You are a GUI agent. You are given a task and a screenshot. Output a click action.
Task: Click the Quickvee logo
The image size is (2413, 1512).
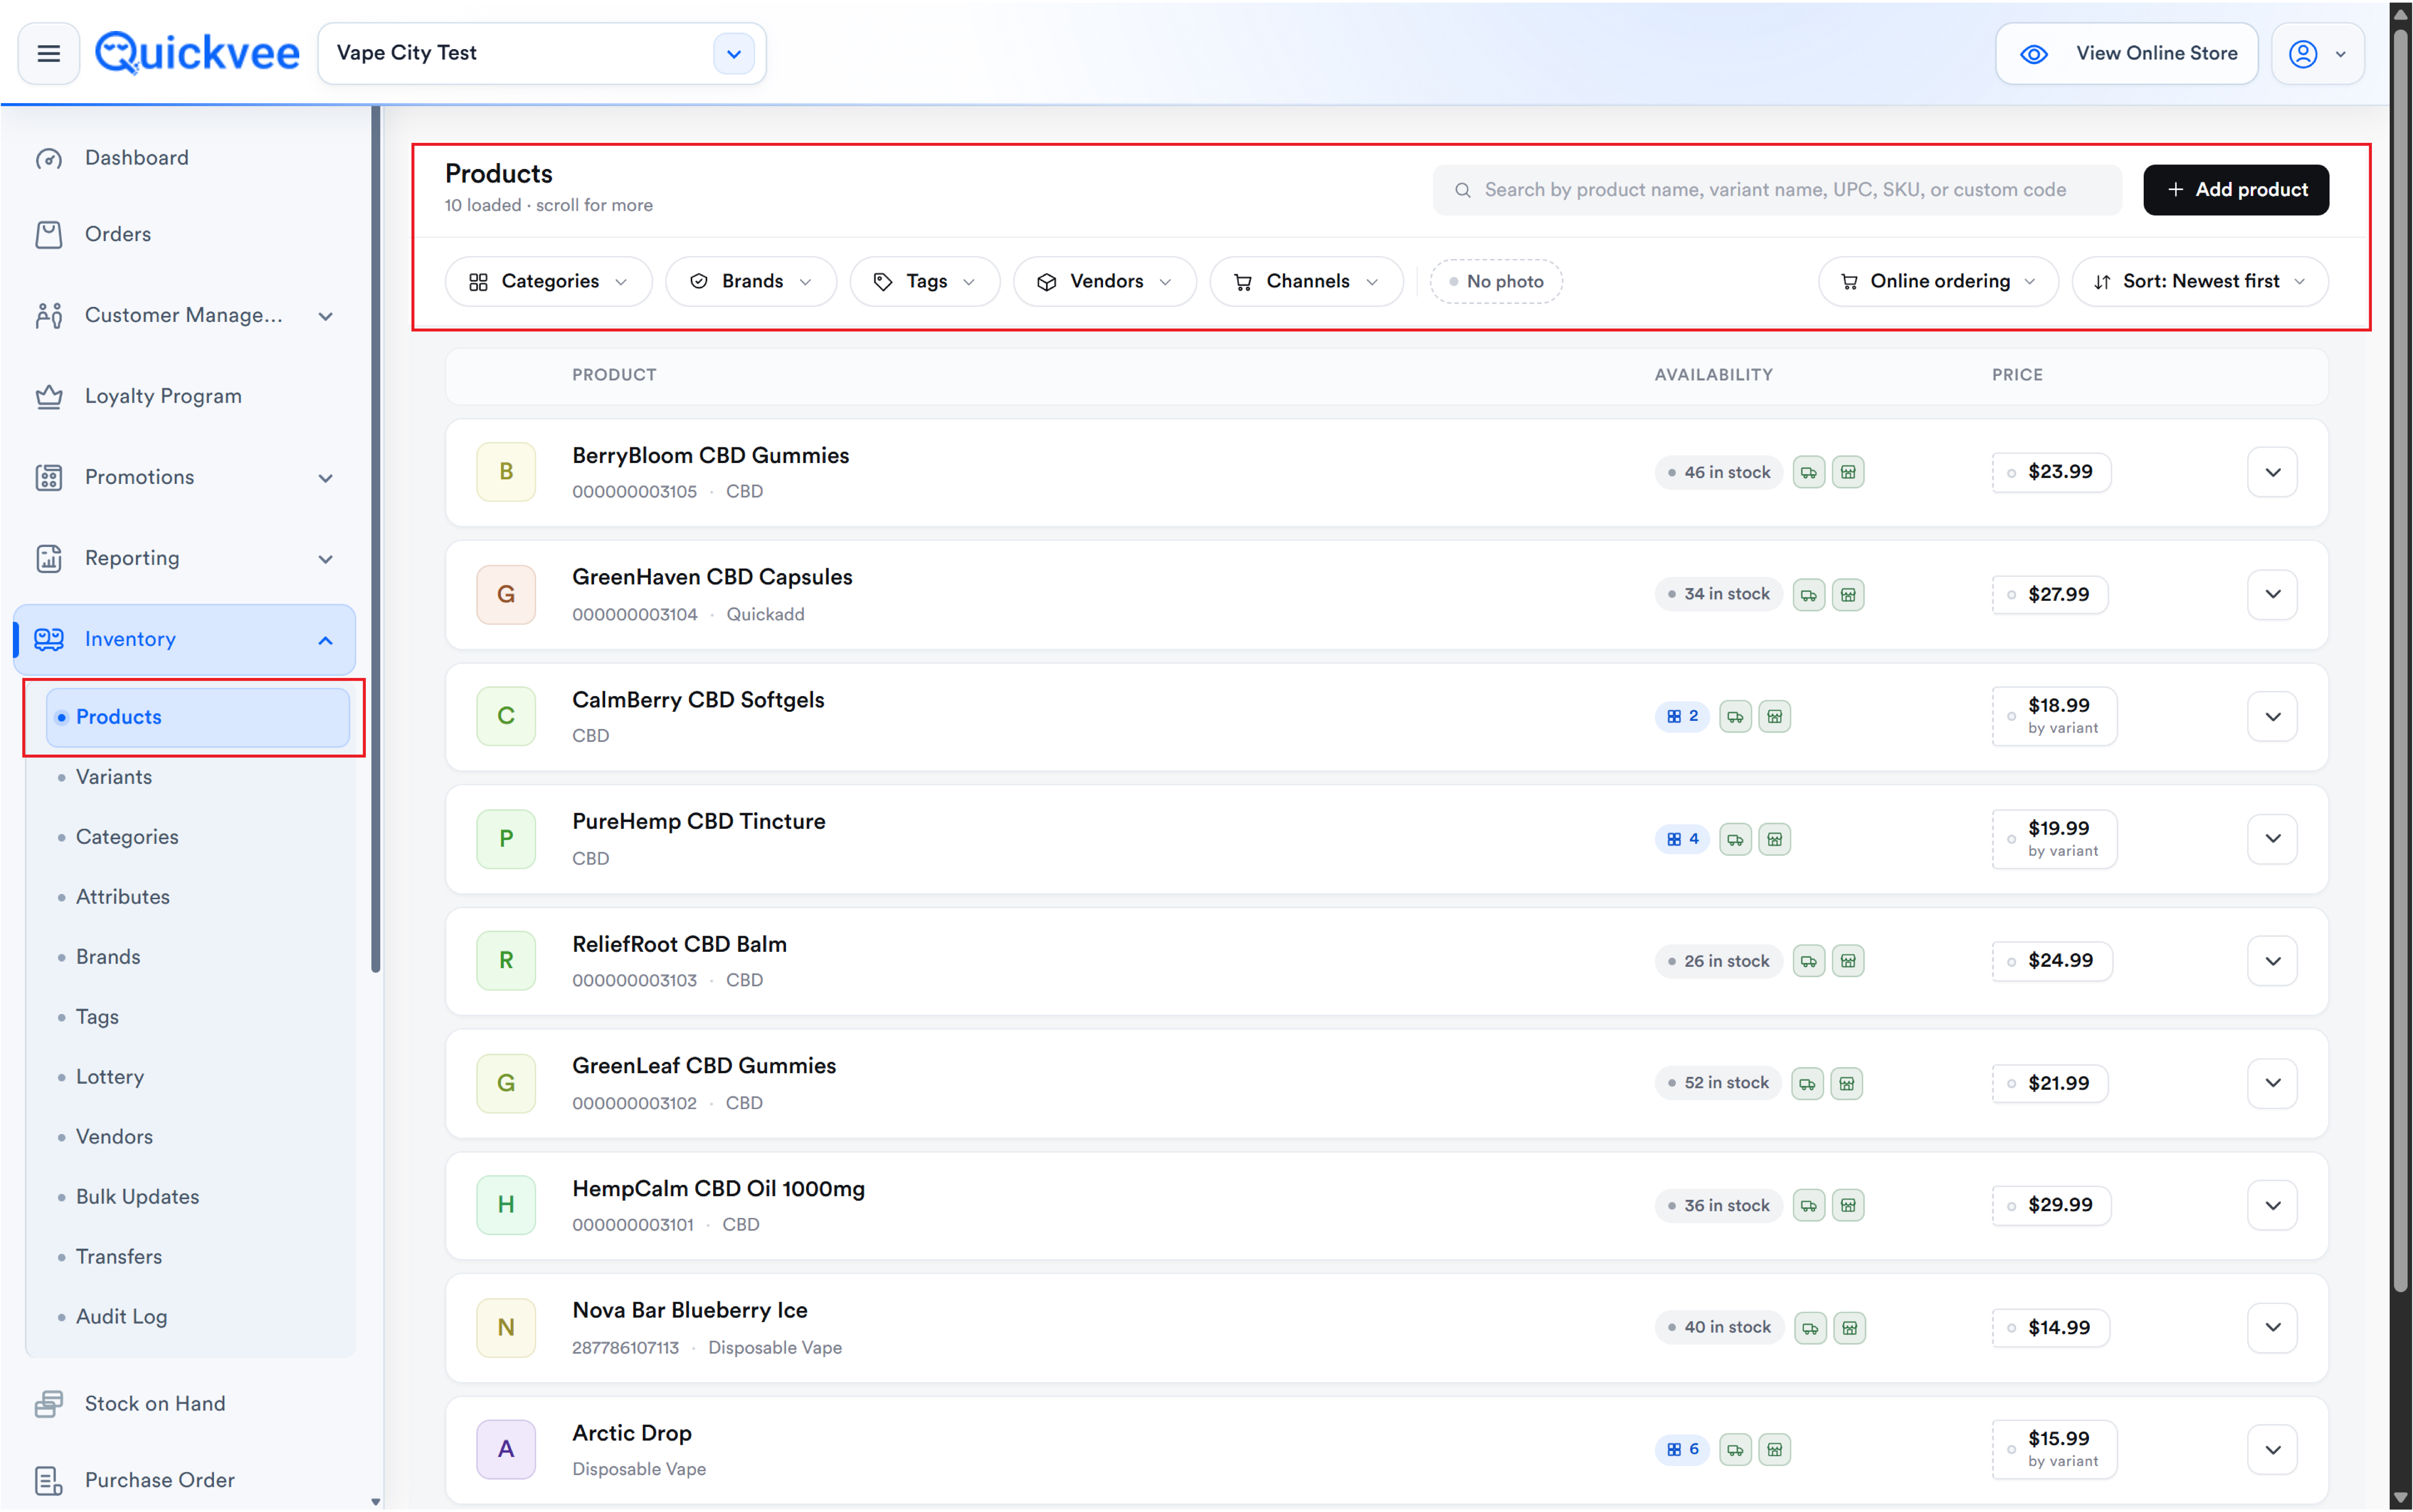pos(197,53)
